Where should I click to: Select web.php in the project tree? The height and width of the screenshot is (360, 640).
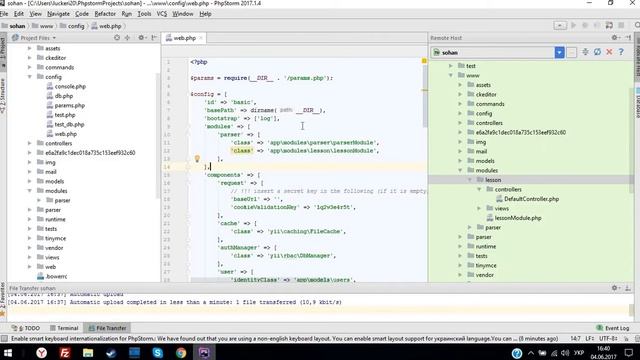pos(62,134)
